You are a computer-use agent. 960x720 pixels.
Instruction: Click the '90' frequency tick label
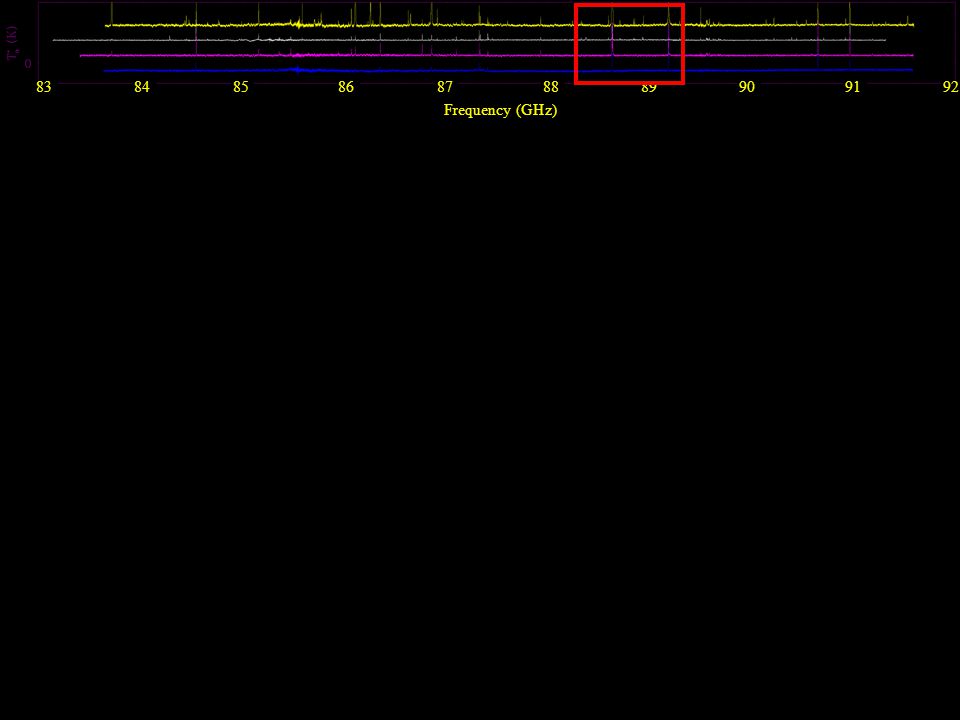pos(746,87)
